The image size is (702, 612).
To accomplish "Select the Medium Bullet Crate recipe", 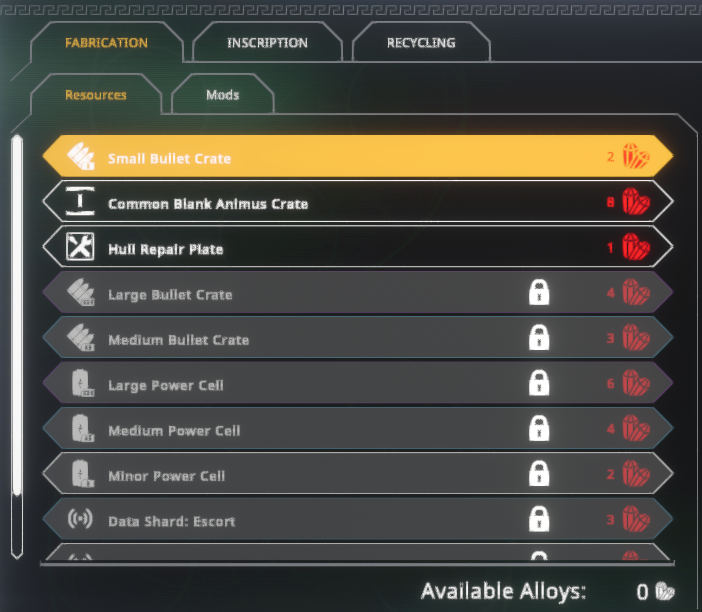I will pos(358,338).
